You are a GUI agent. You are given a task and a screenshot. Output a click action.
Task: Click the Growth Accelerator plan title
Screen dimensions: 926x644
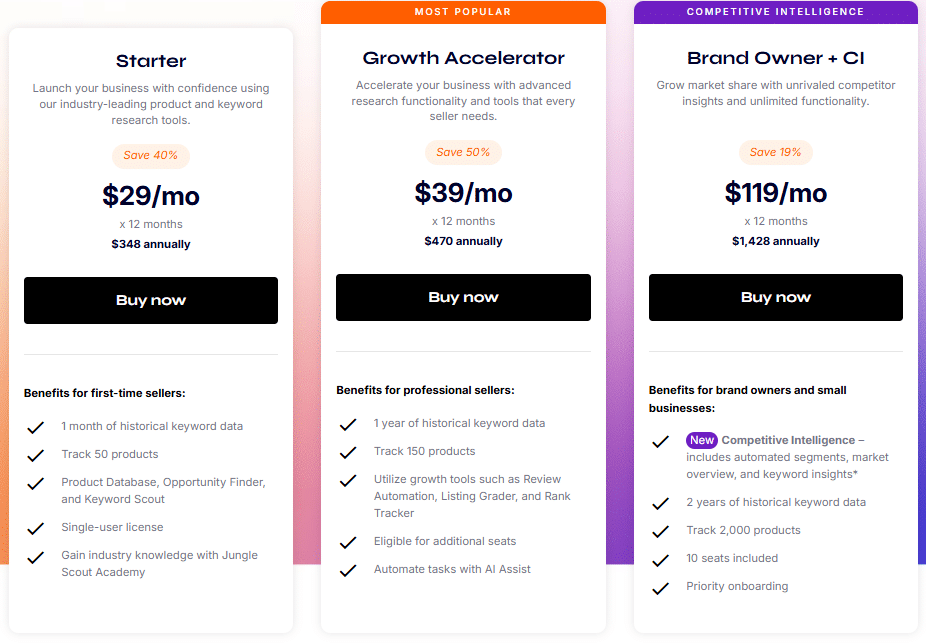point(463,58)
